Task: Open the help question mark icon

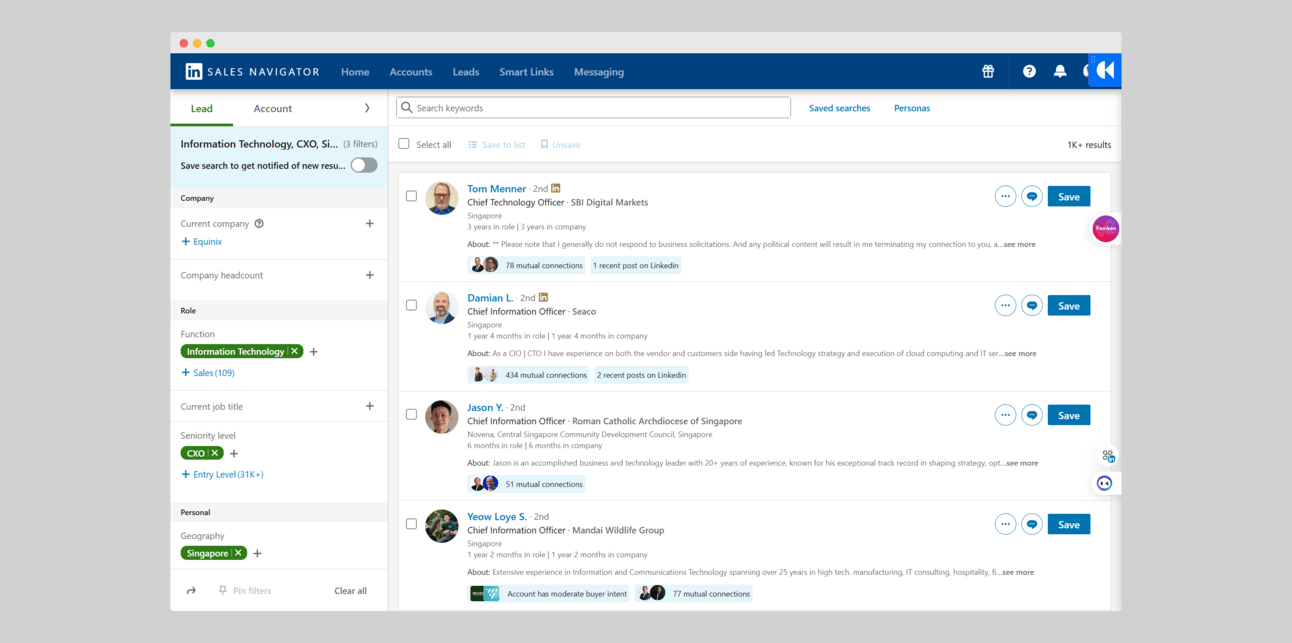Action: (x=1029, y=72)
